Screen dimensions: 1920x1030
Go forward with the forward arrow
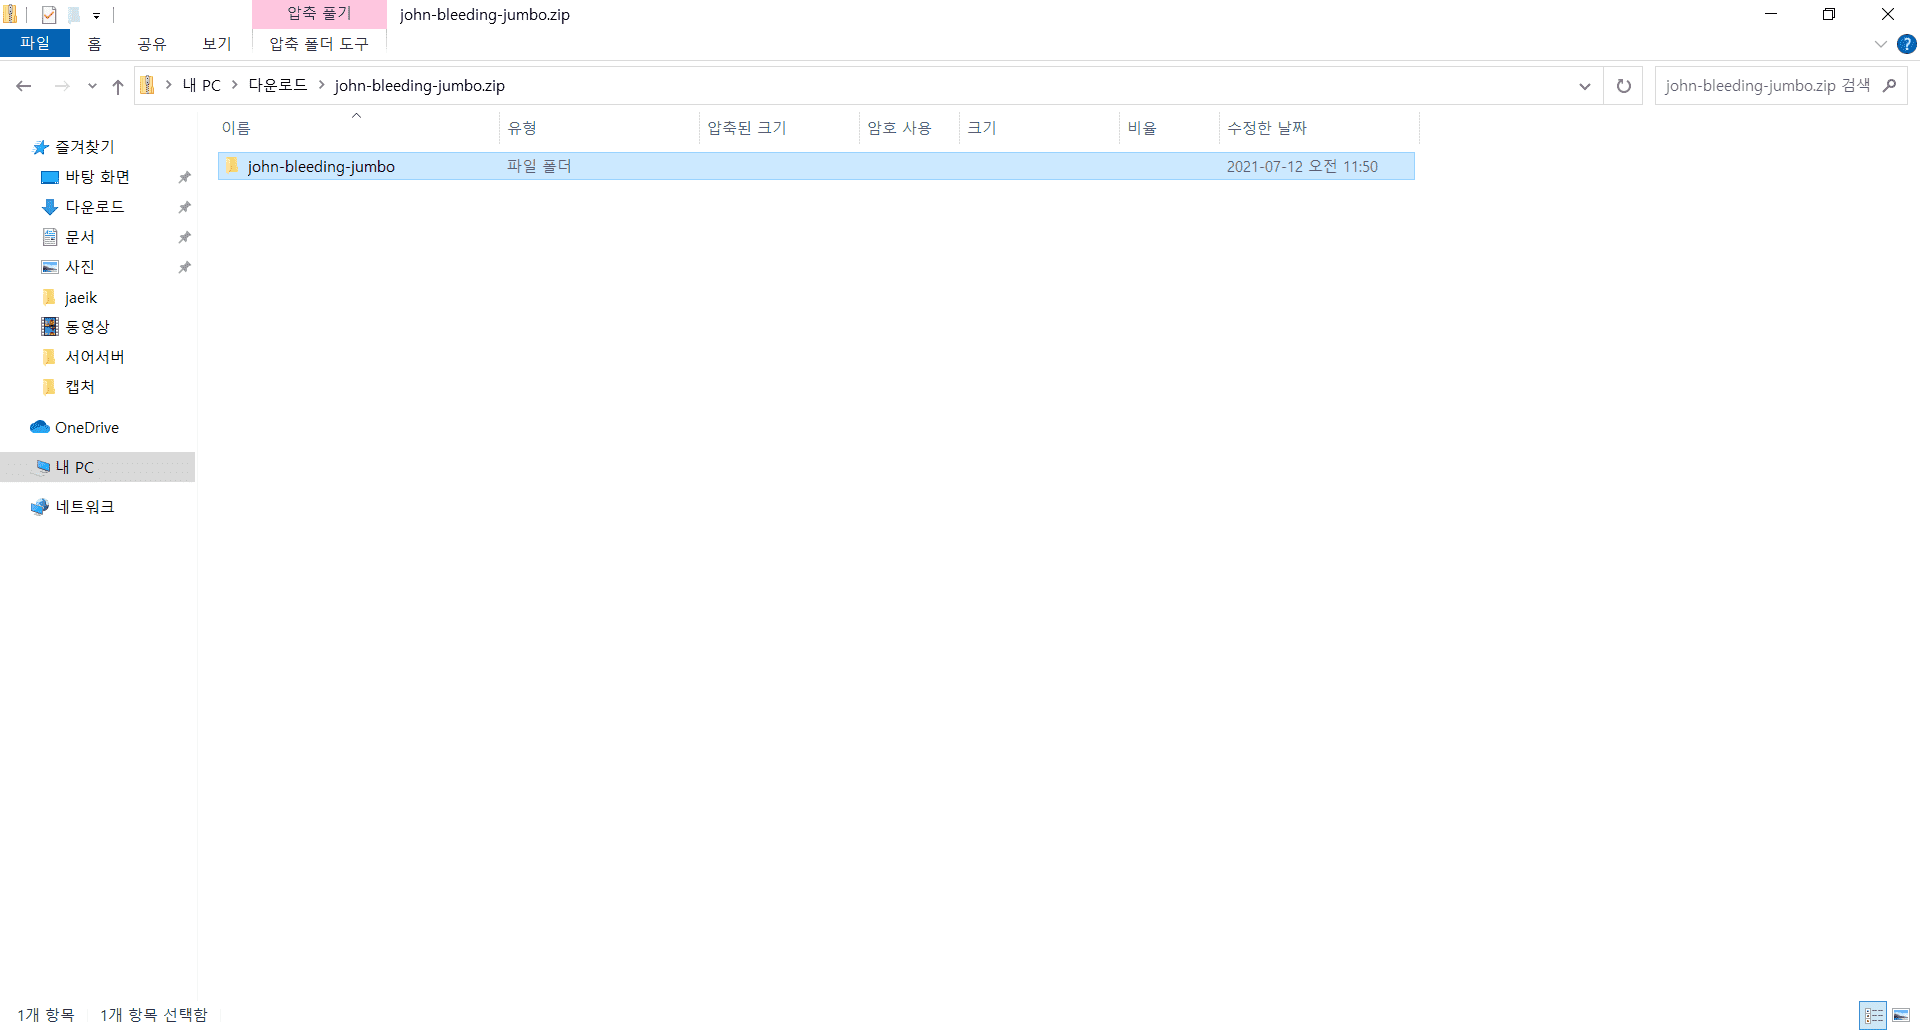(62, 86)
